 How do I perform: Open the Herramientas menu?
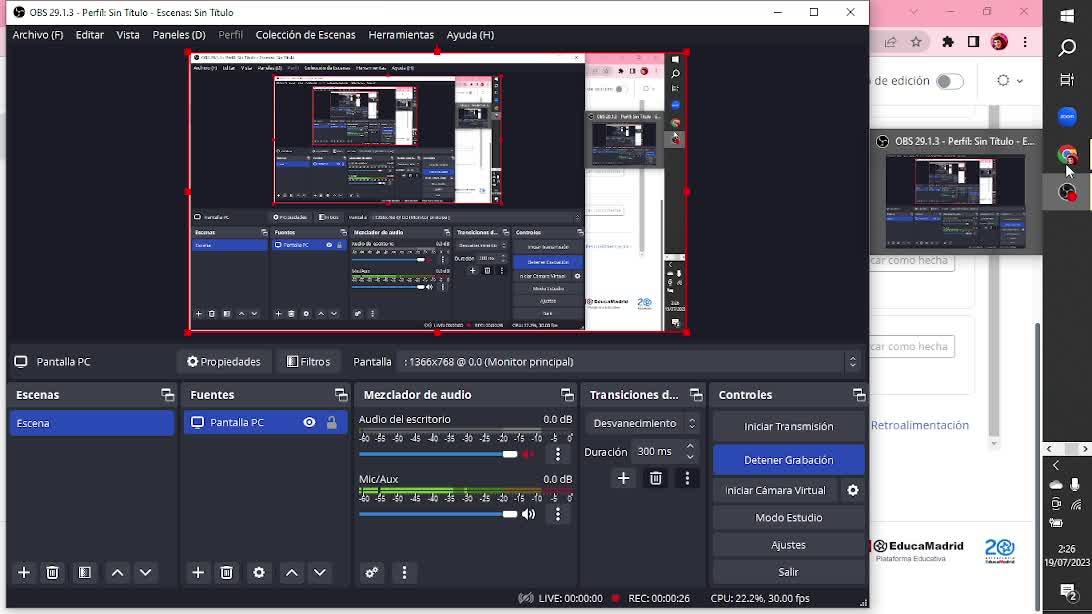[400, 35]
